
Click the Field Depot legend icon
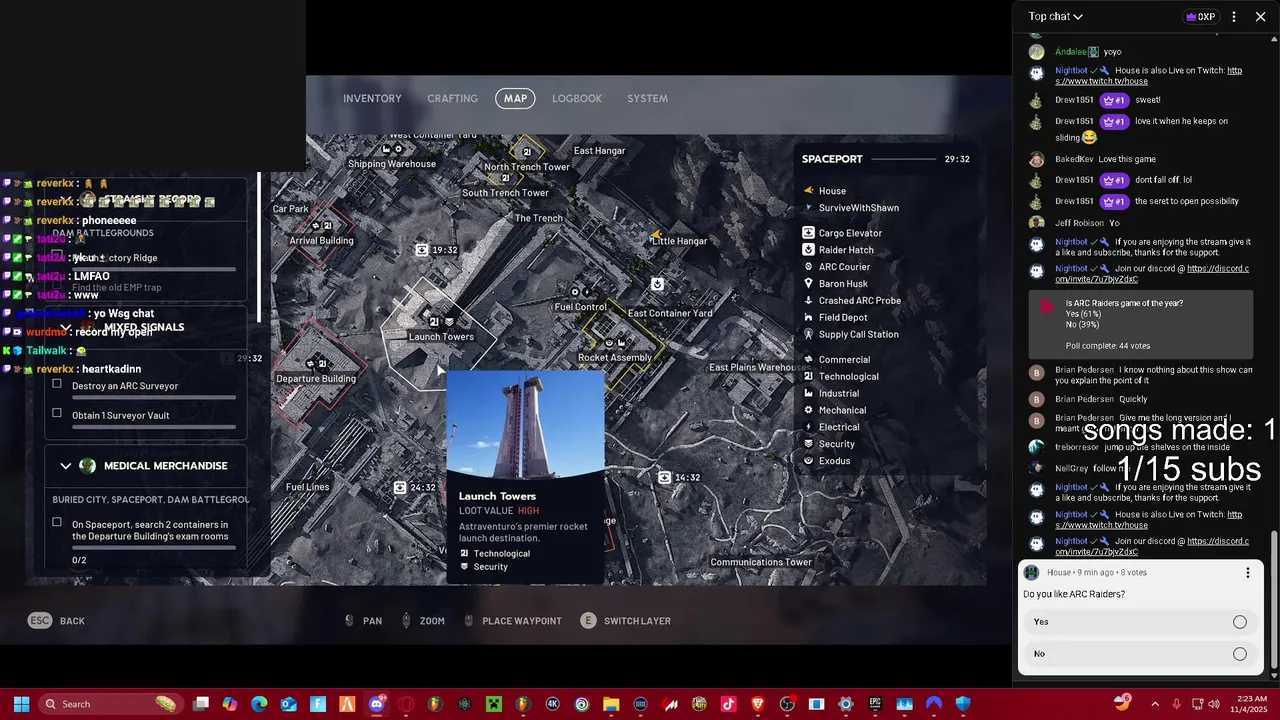[x=808, y=317]
